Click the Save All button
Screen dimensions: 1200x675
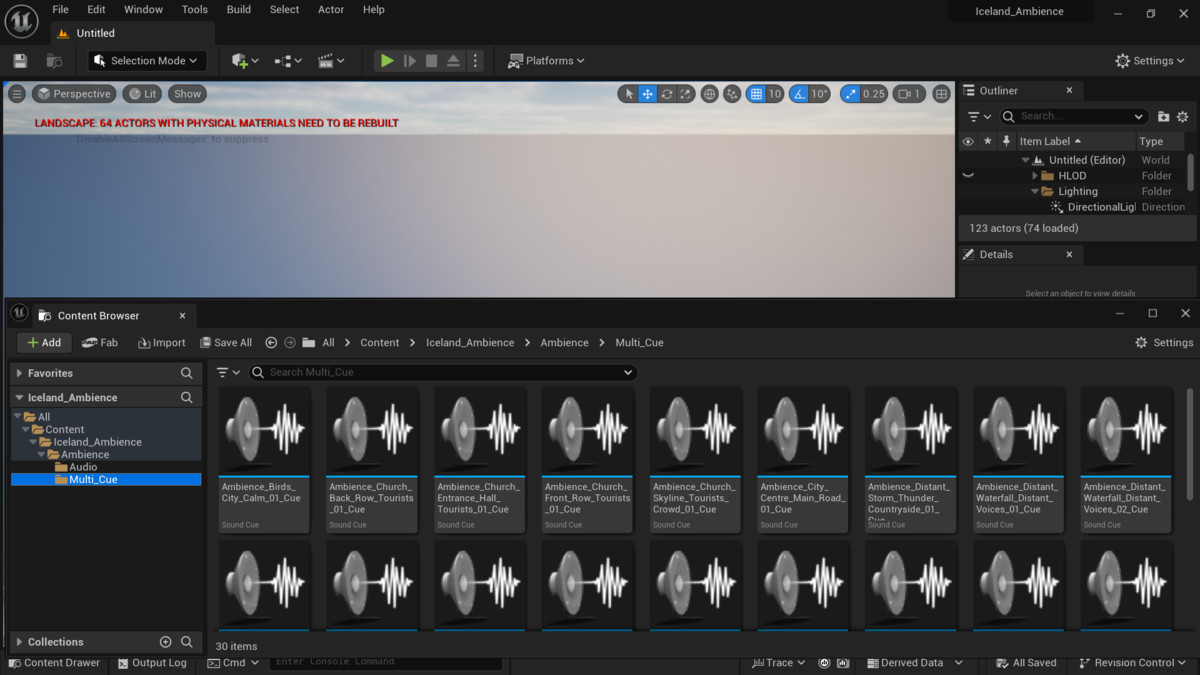[x=225, y=343]
